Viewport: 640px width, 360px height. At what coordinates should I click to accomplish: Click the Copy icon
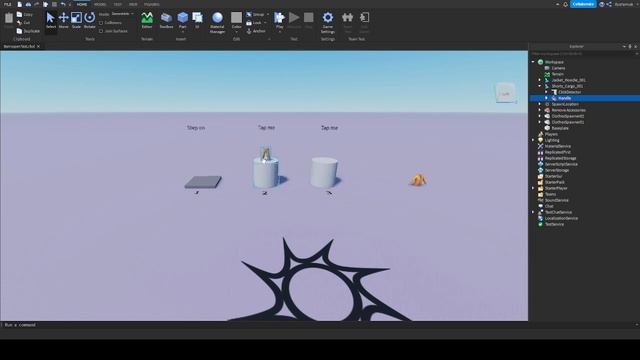tap(19, 14)
